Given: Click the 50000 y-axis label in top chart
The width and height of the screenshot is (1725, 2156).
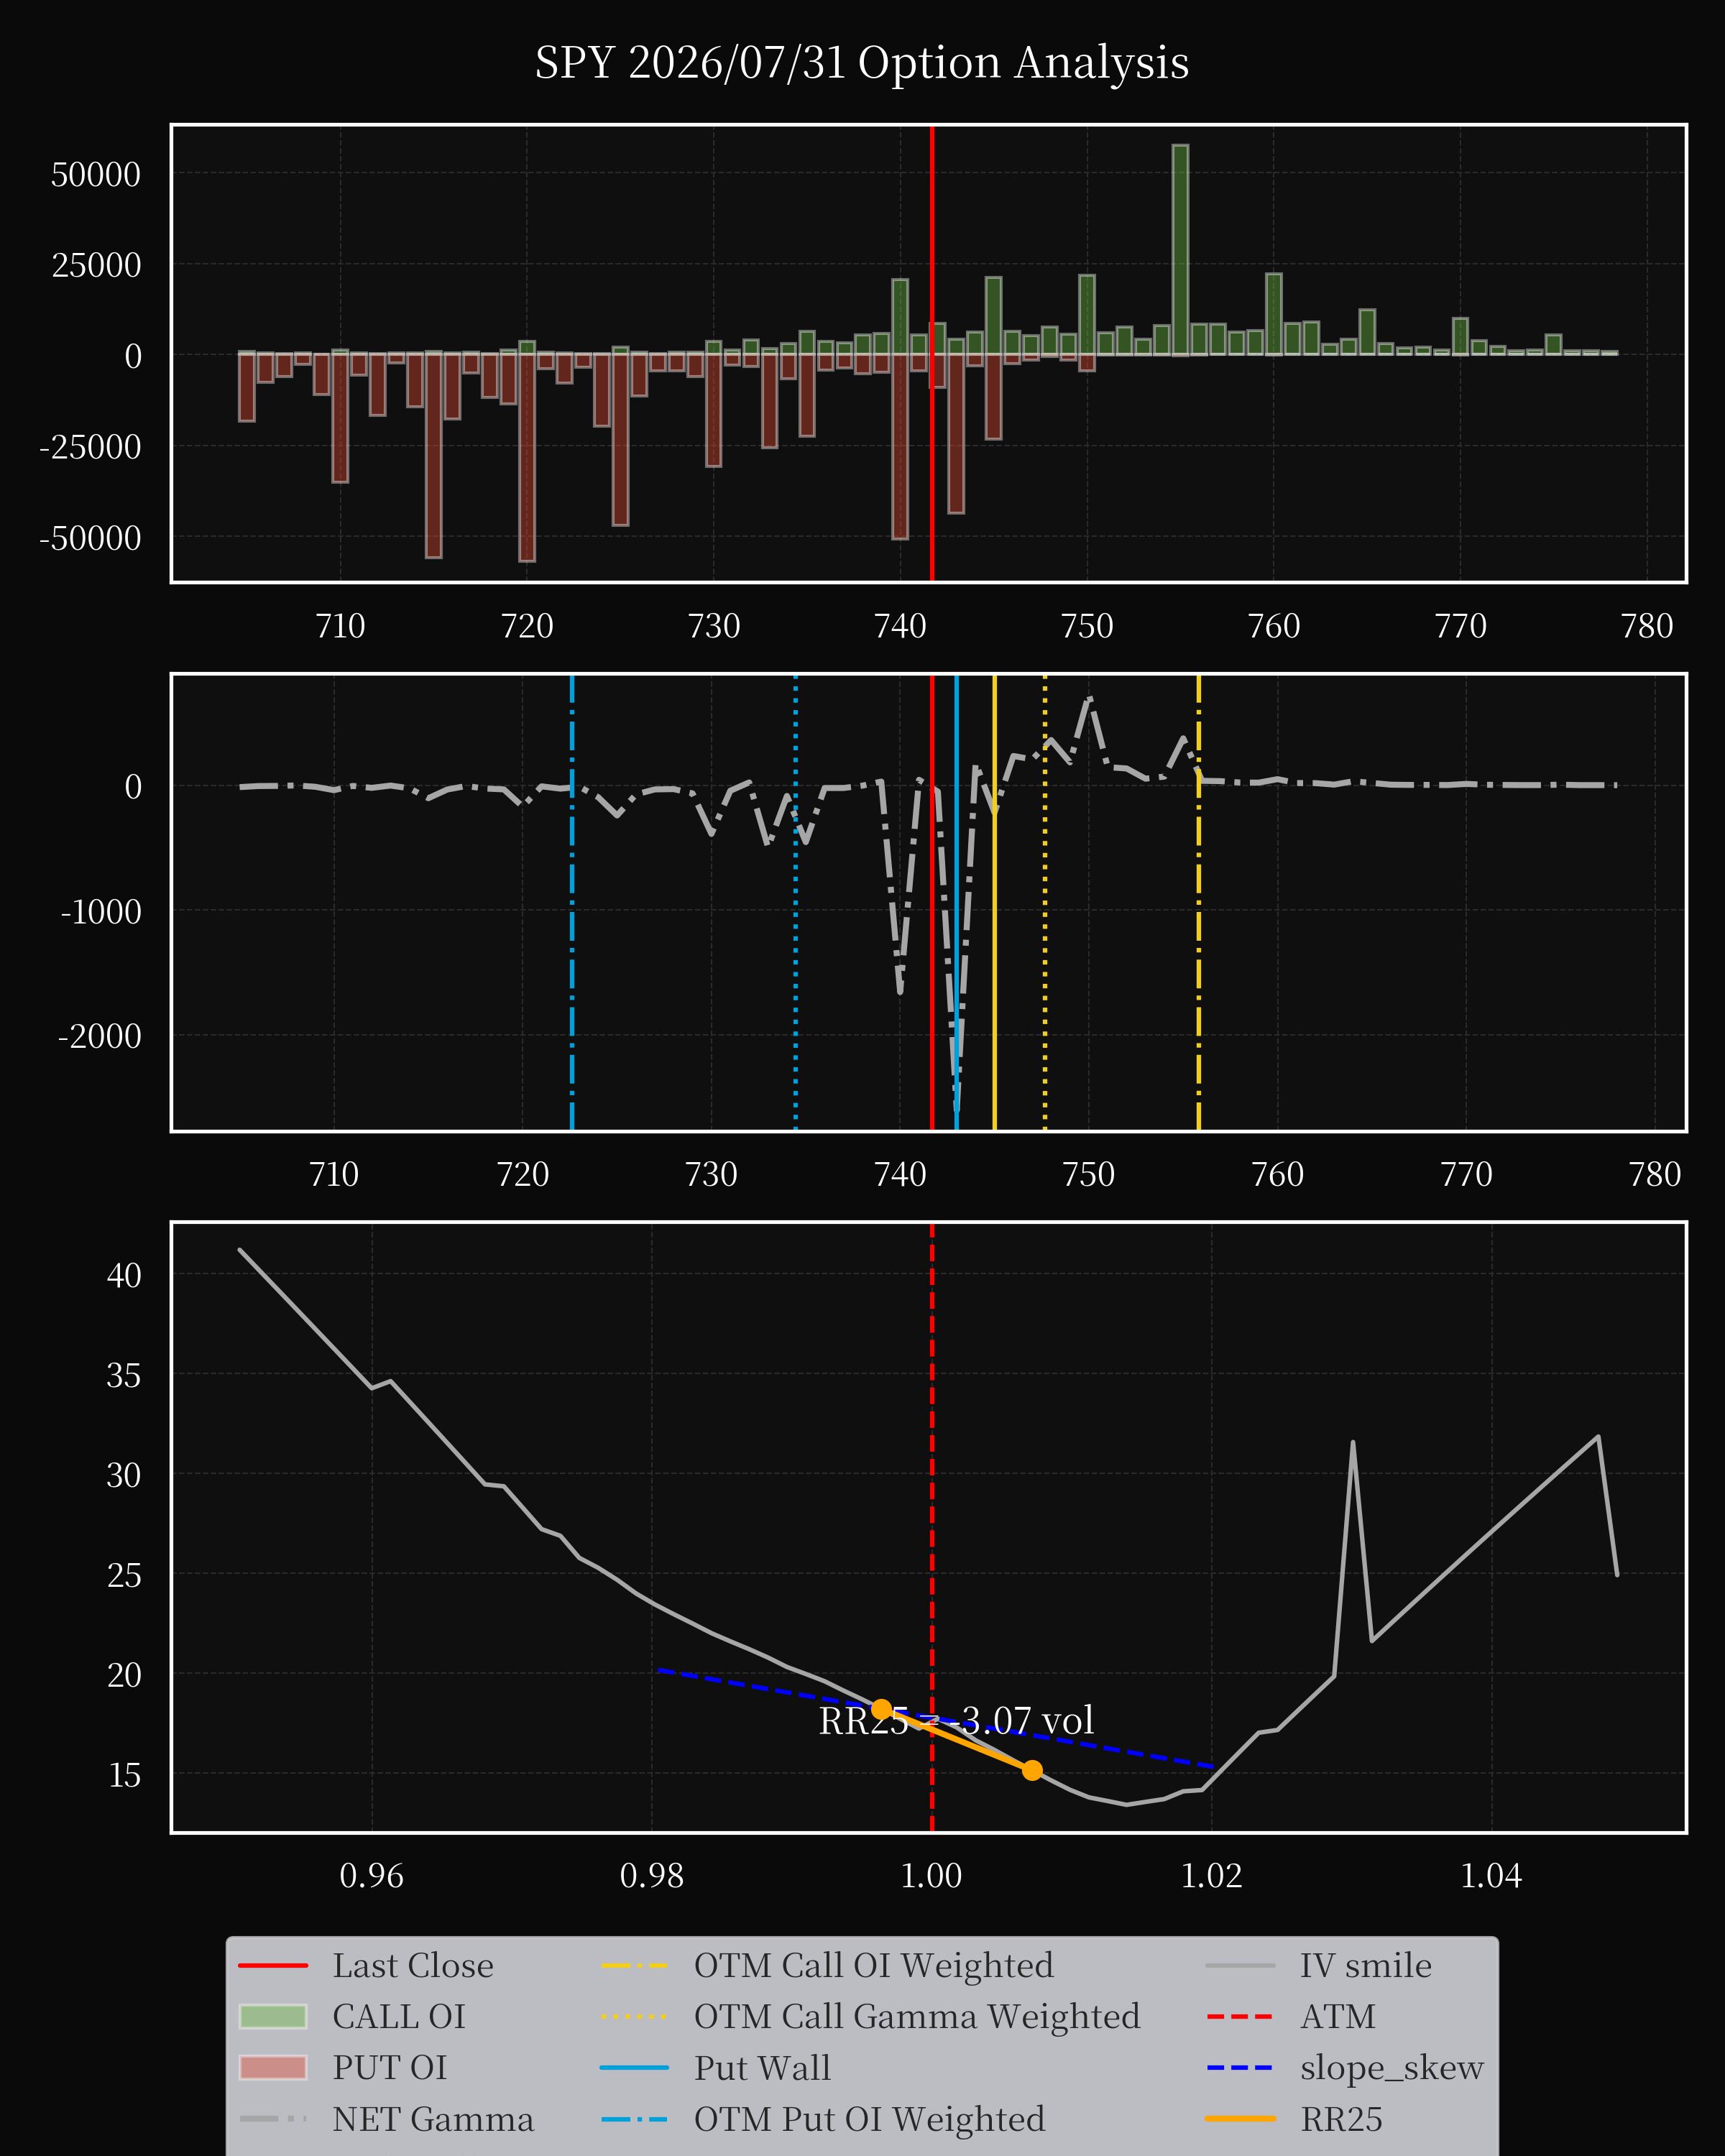Looking at the screenshot, I should (x=96, y=175).
